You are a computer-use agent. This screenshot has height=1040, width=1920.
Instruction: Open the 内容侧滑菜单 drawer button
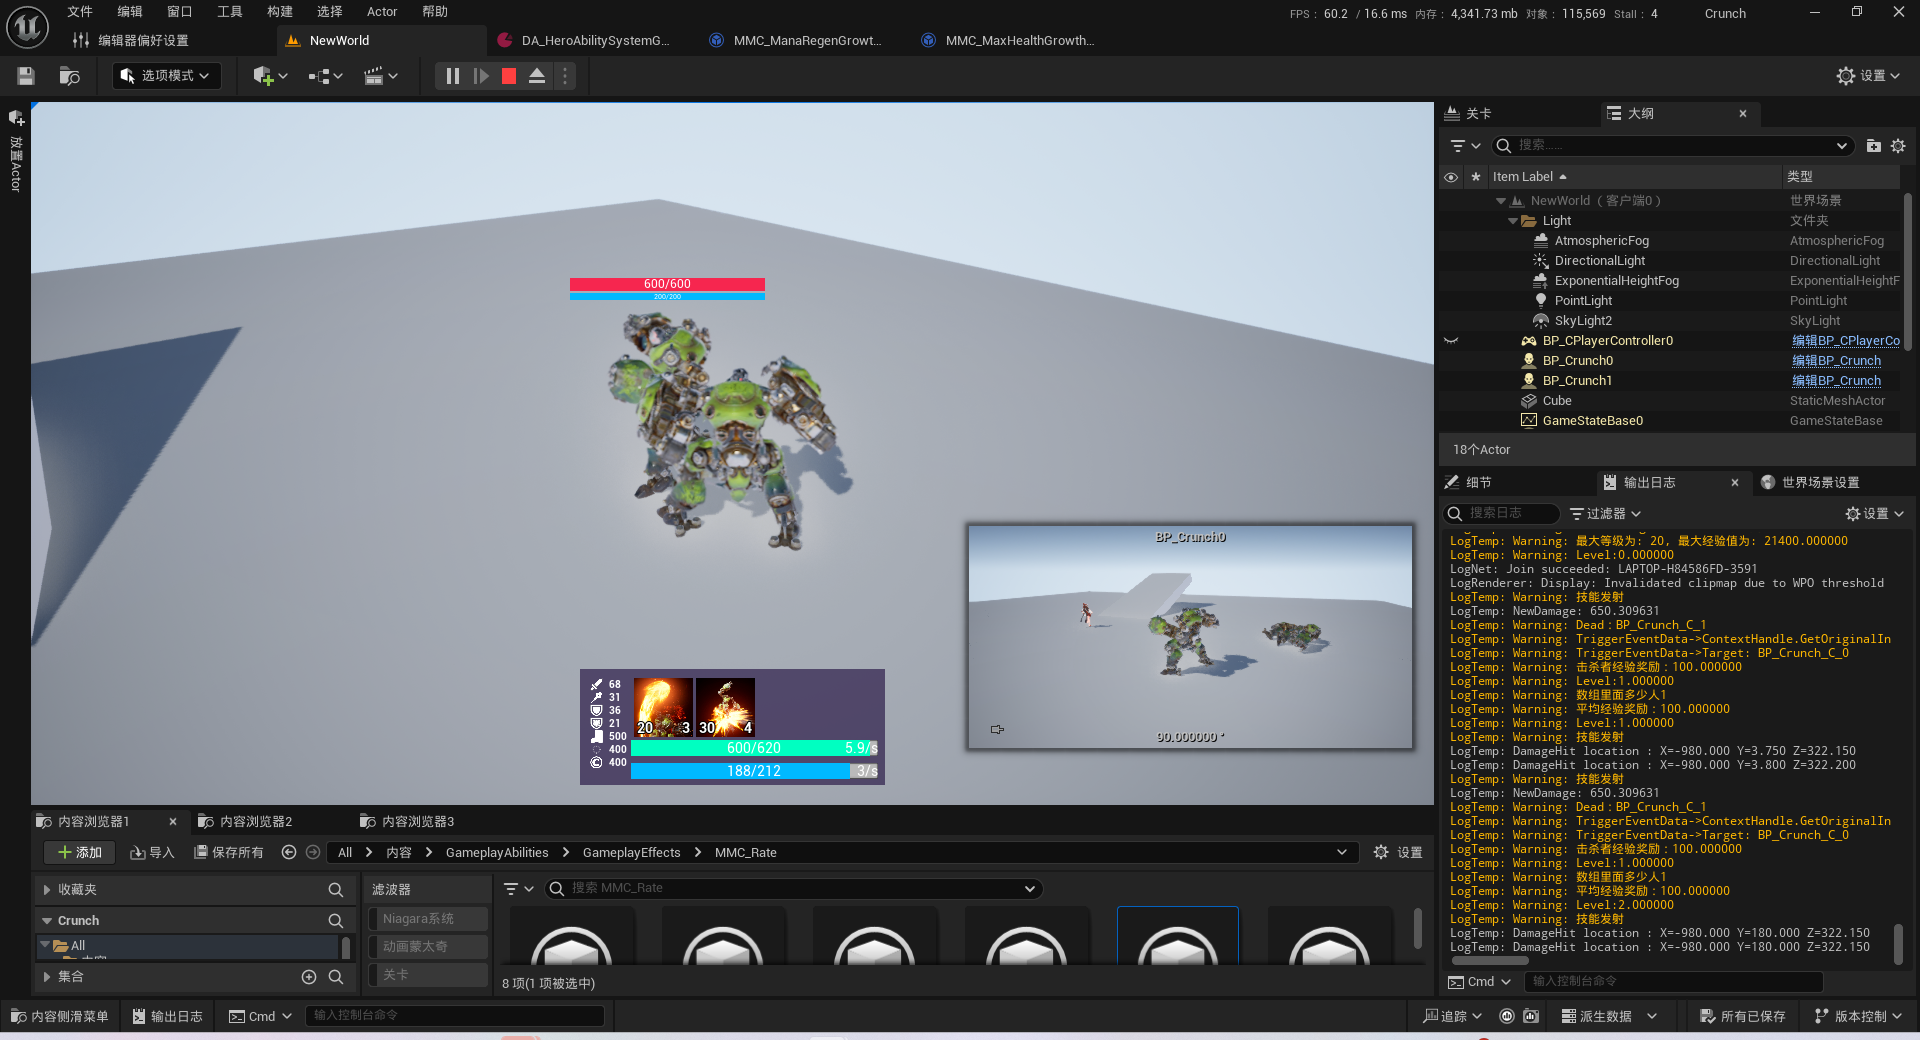tap(59, 1017)
